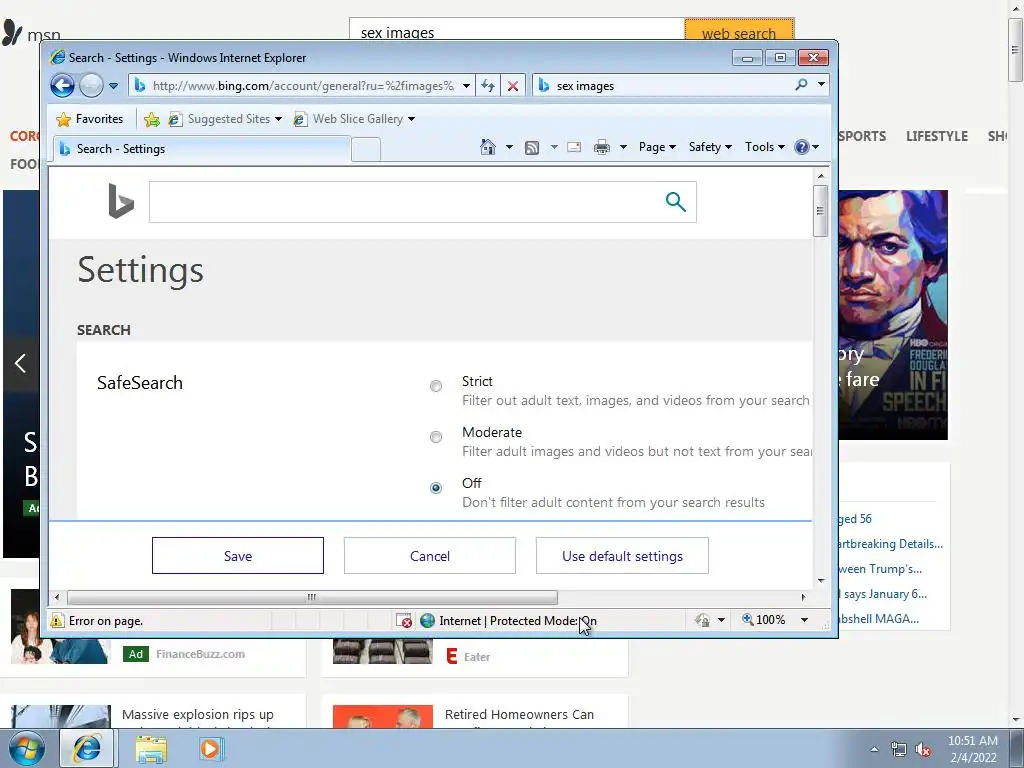Open Suggested Sites favorites item

point(225,119)
